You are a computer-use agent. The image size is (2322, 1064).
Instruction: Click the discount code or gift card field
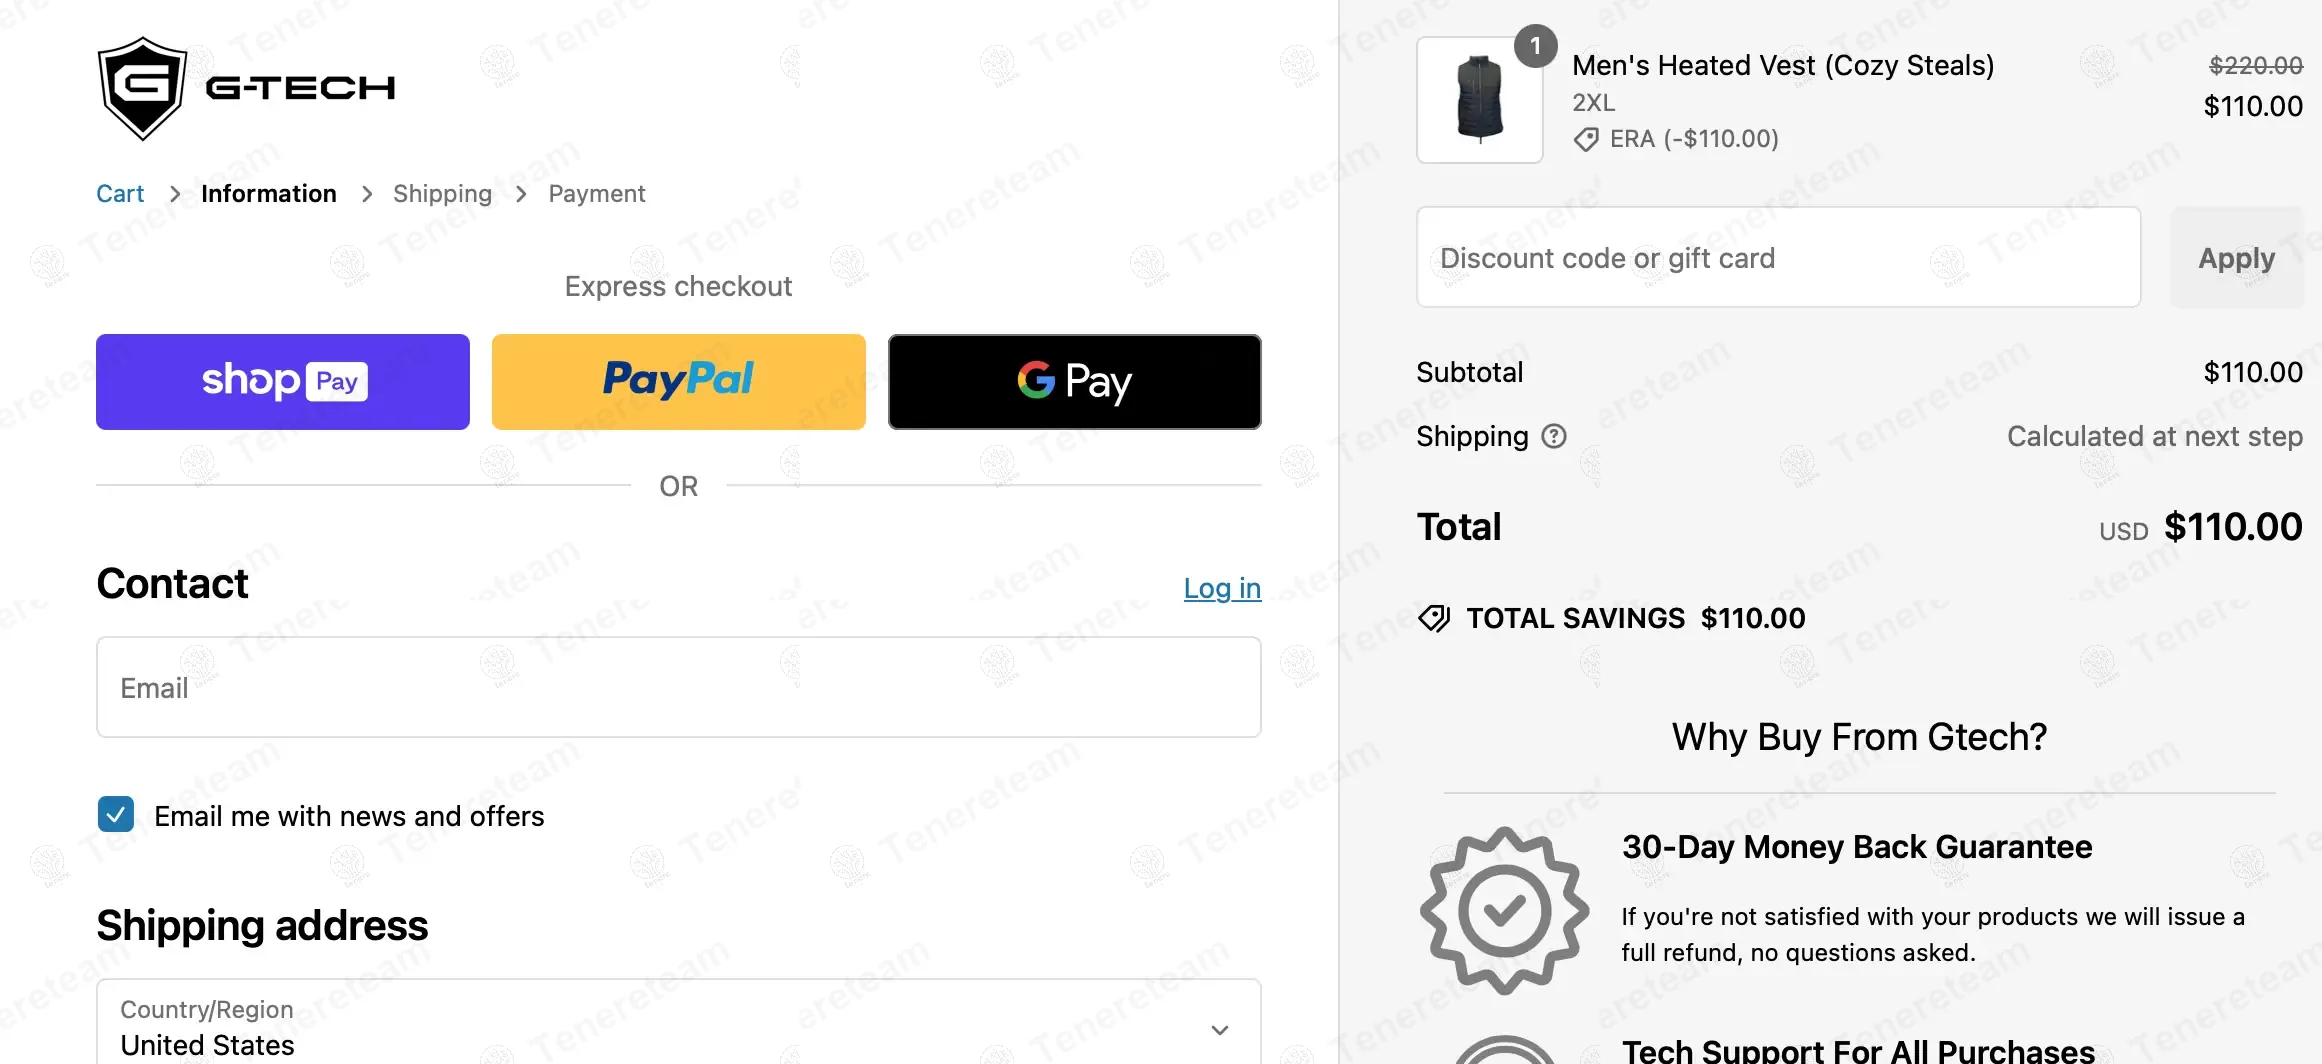tap(1778, 258)
